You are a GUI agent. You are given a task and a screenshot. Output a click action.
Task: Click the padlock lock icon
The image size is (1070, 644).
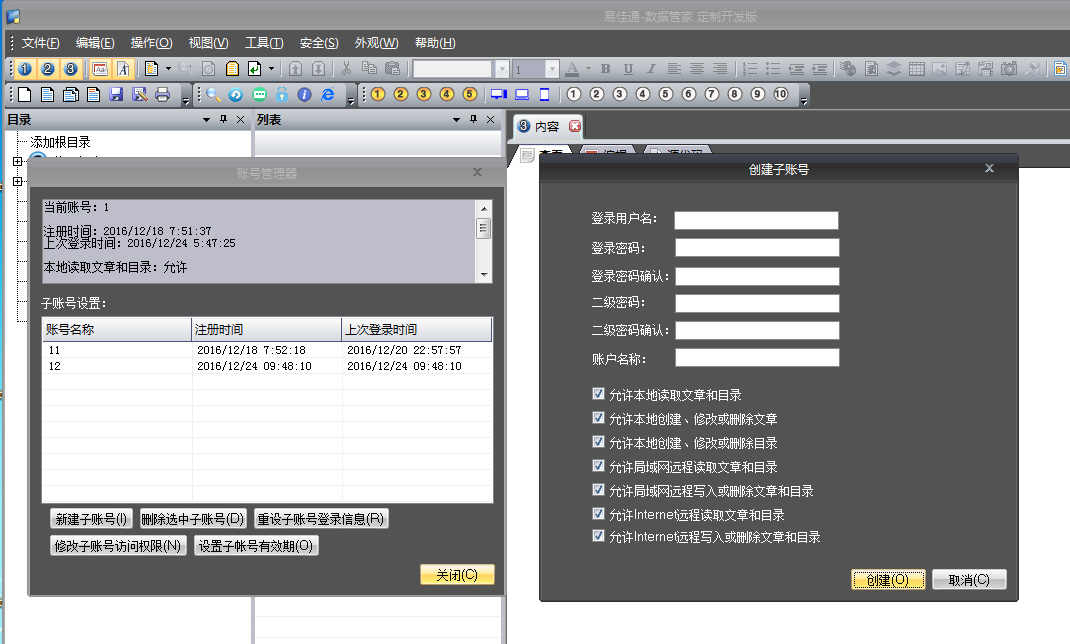pyautogui.click(x=282, y=95)
